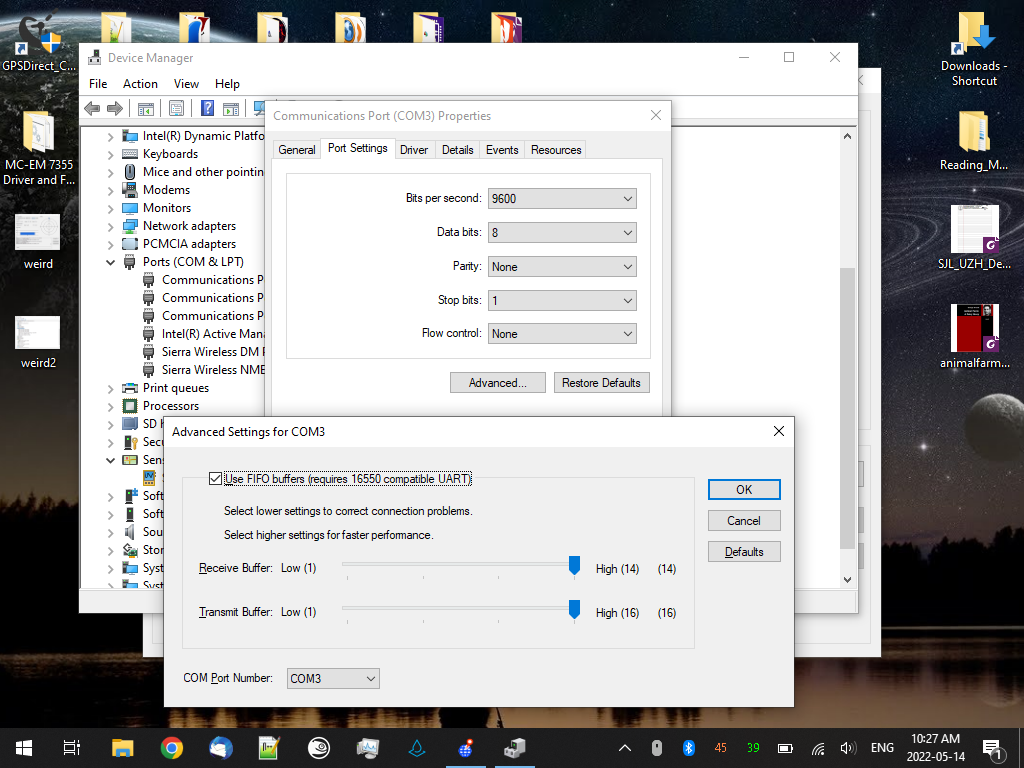Click the Transmit Buffer slider handle
Viewport: 1024px width, 768px height.
click(x=574, y=609)
